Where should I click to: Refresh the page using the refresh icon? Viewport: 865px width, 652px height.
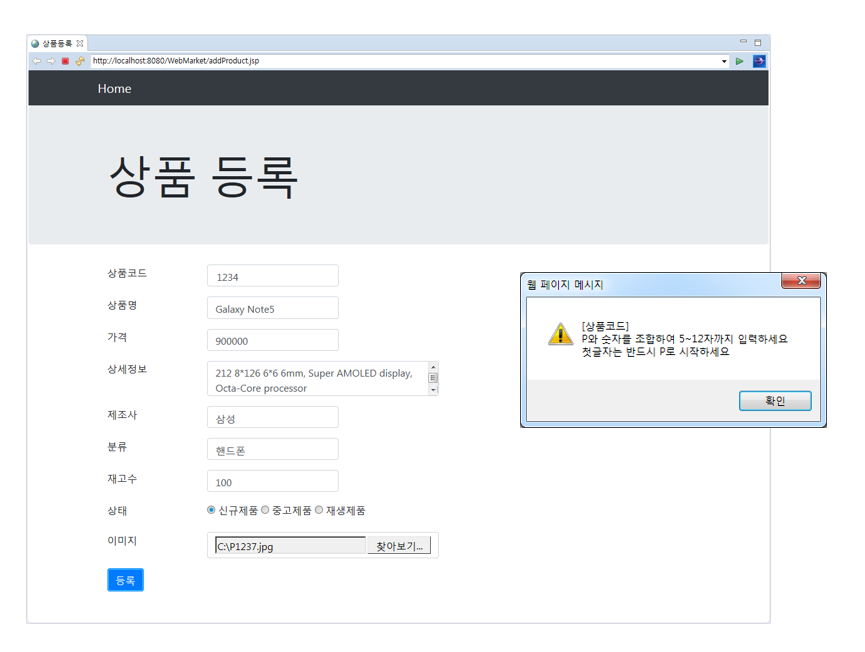tap(80, 61)
